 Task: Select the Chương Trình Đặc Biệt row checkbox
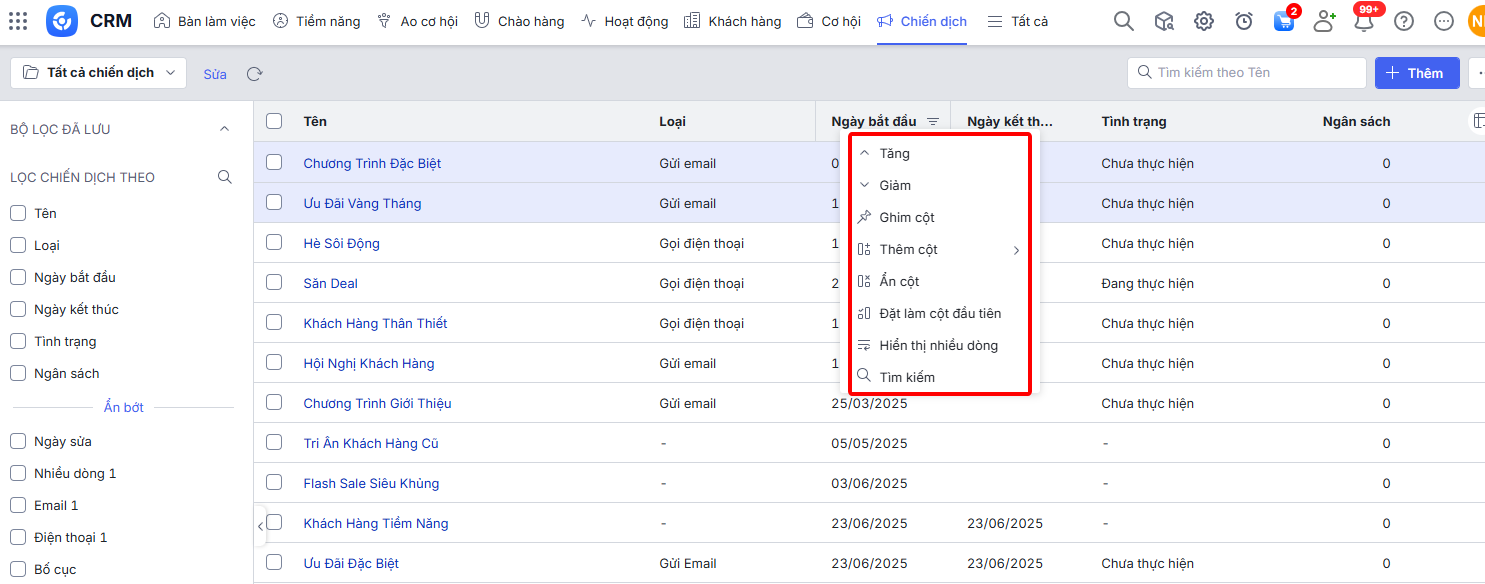point(274,162)
